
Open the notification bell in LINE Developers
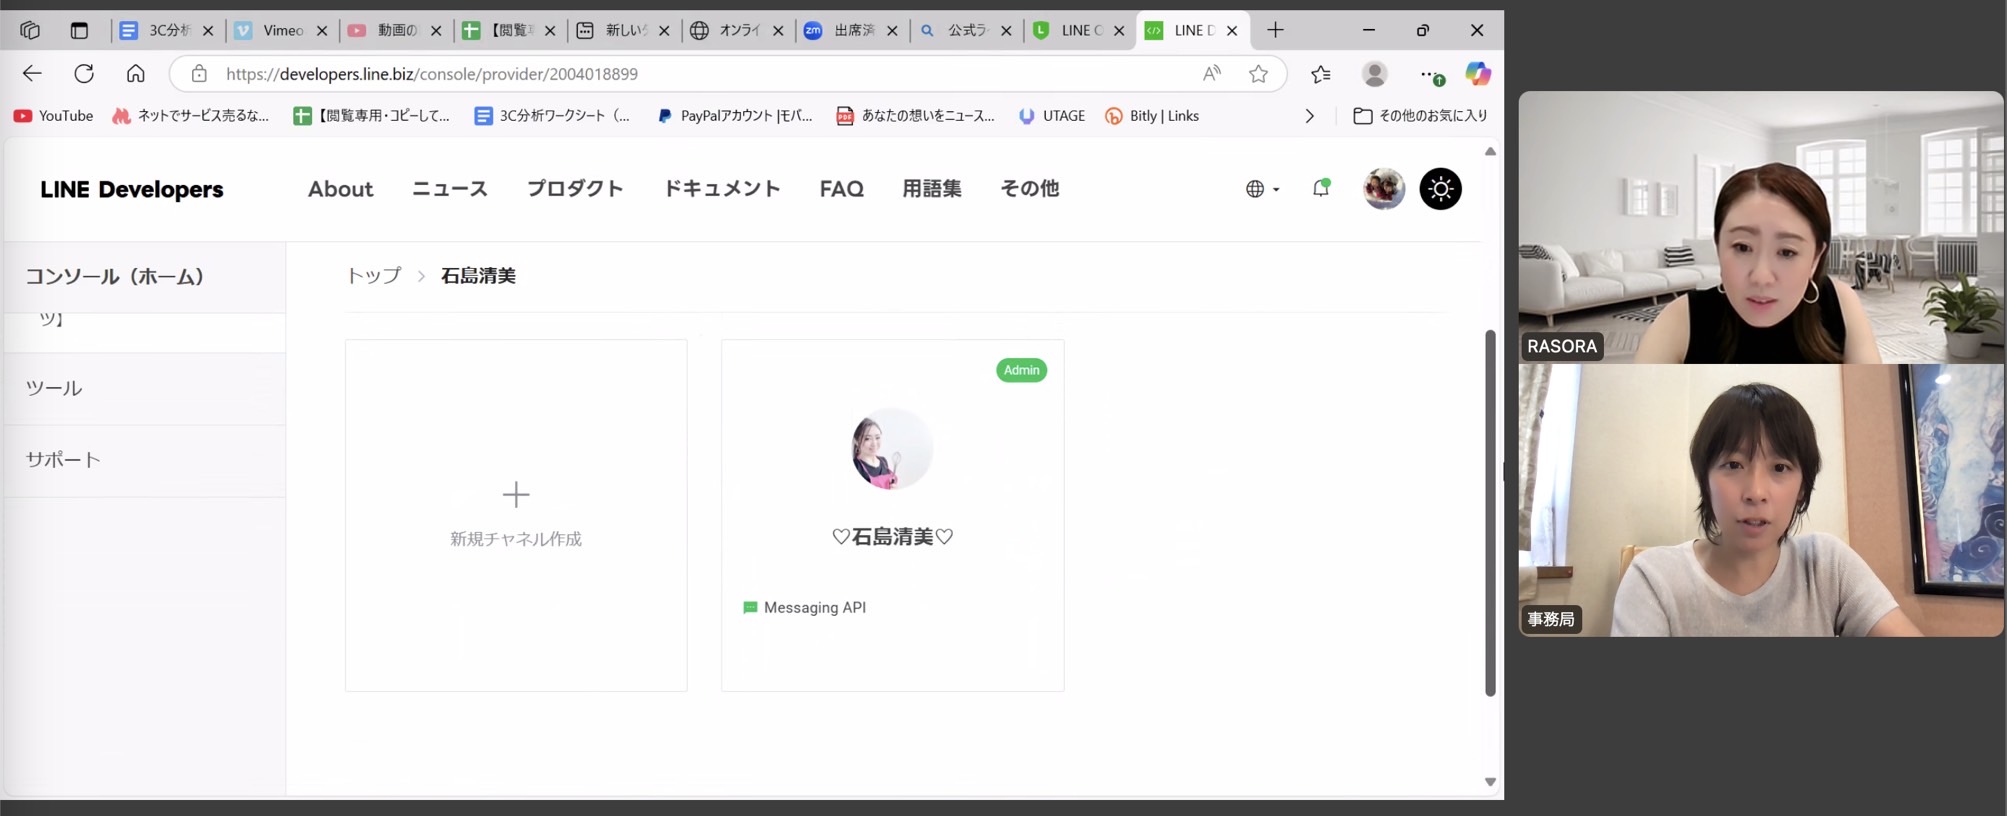tap(1321, 188)
